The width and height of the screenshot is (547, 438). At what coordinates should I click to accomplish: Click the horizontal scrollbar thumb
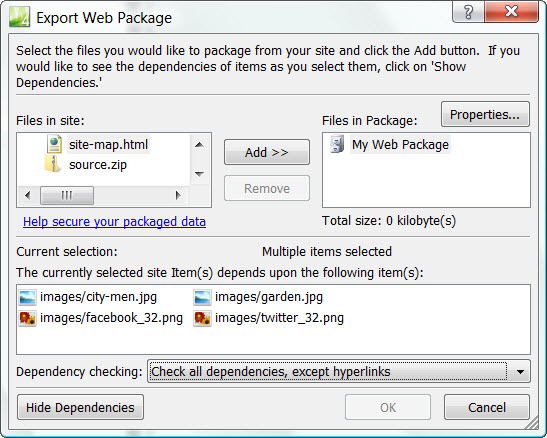click(67, 195)
